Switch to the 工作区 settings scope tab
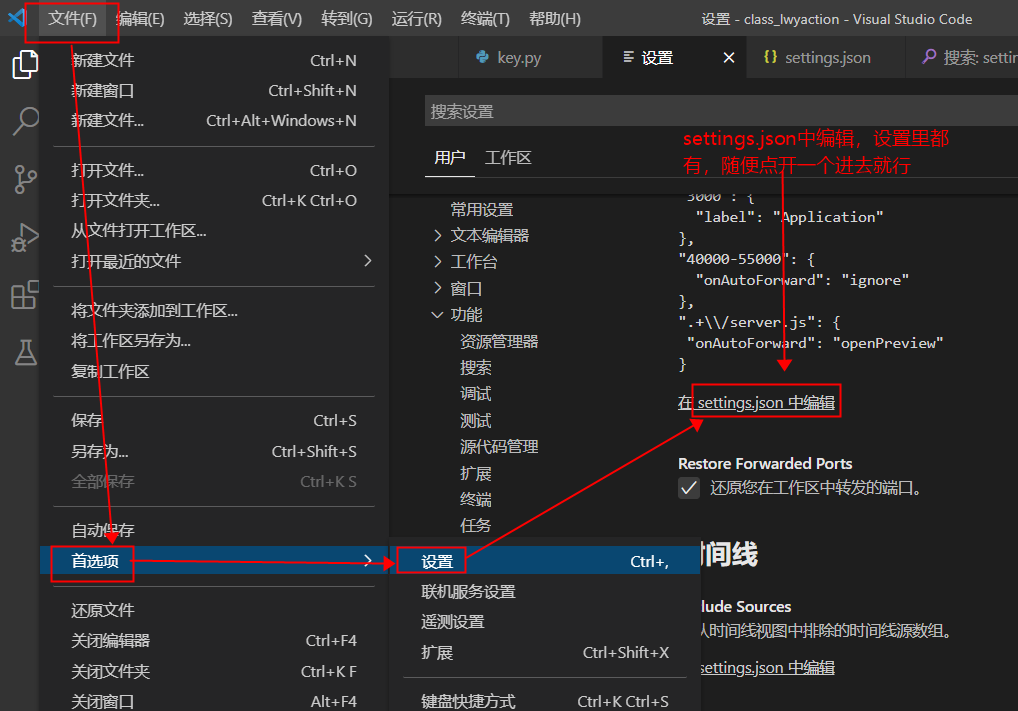1018x711 pixels. 508,158
